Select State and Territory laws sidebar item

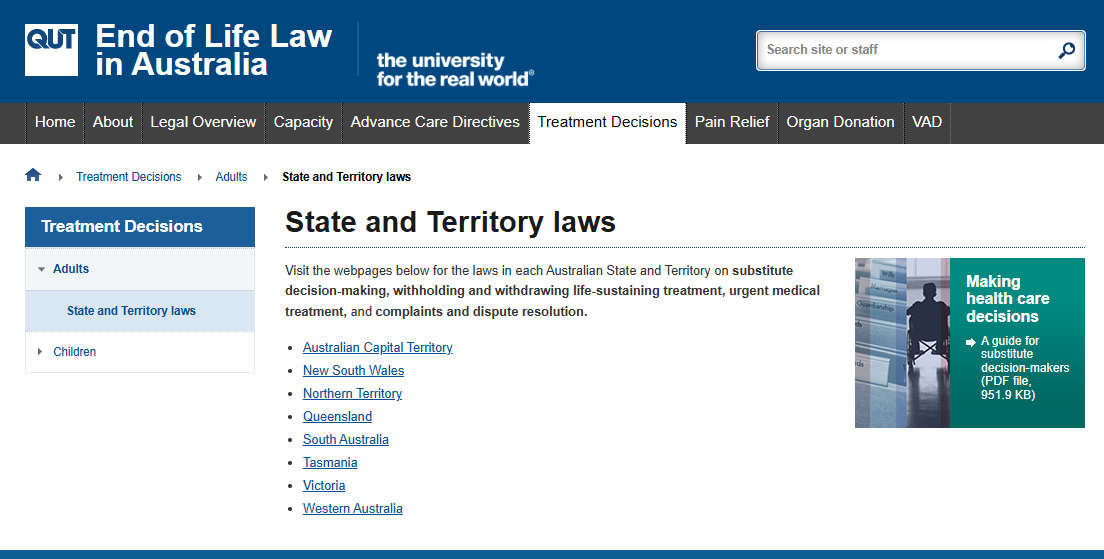coord(140,311)
